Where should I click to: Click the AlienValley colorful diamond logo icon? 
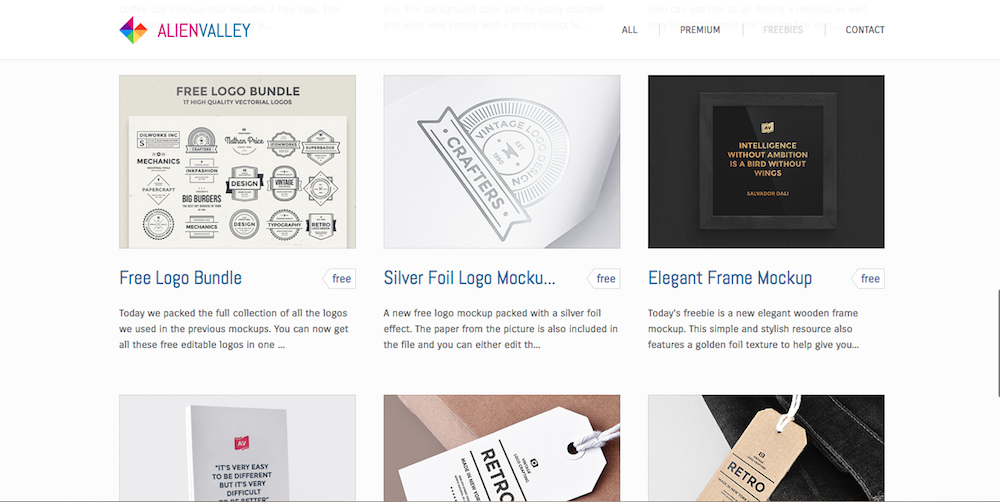133,29
